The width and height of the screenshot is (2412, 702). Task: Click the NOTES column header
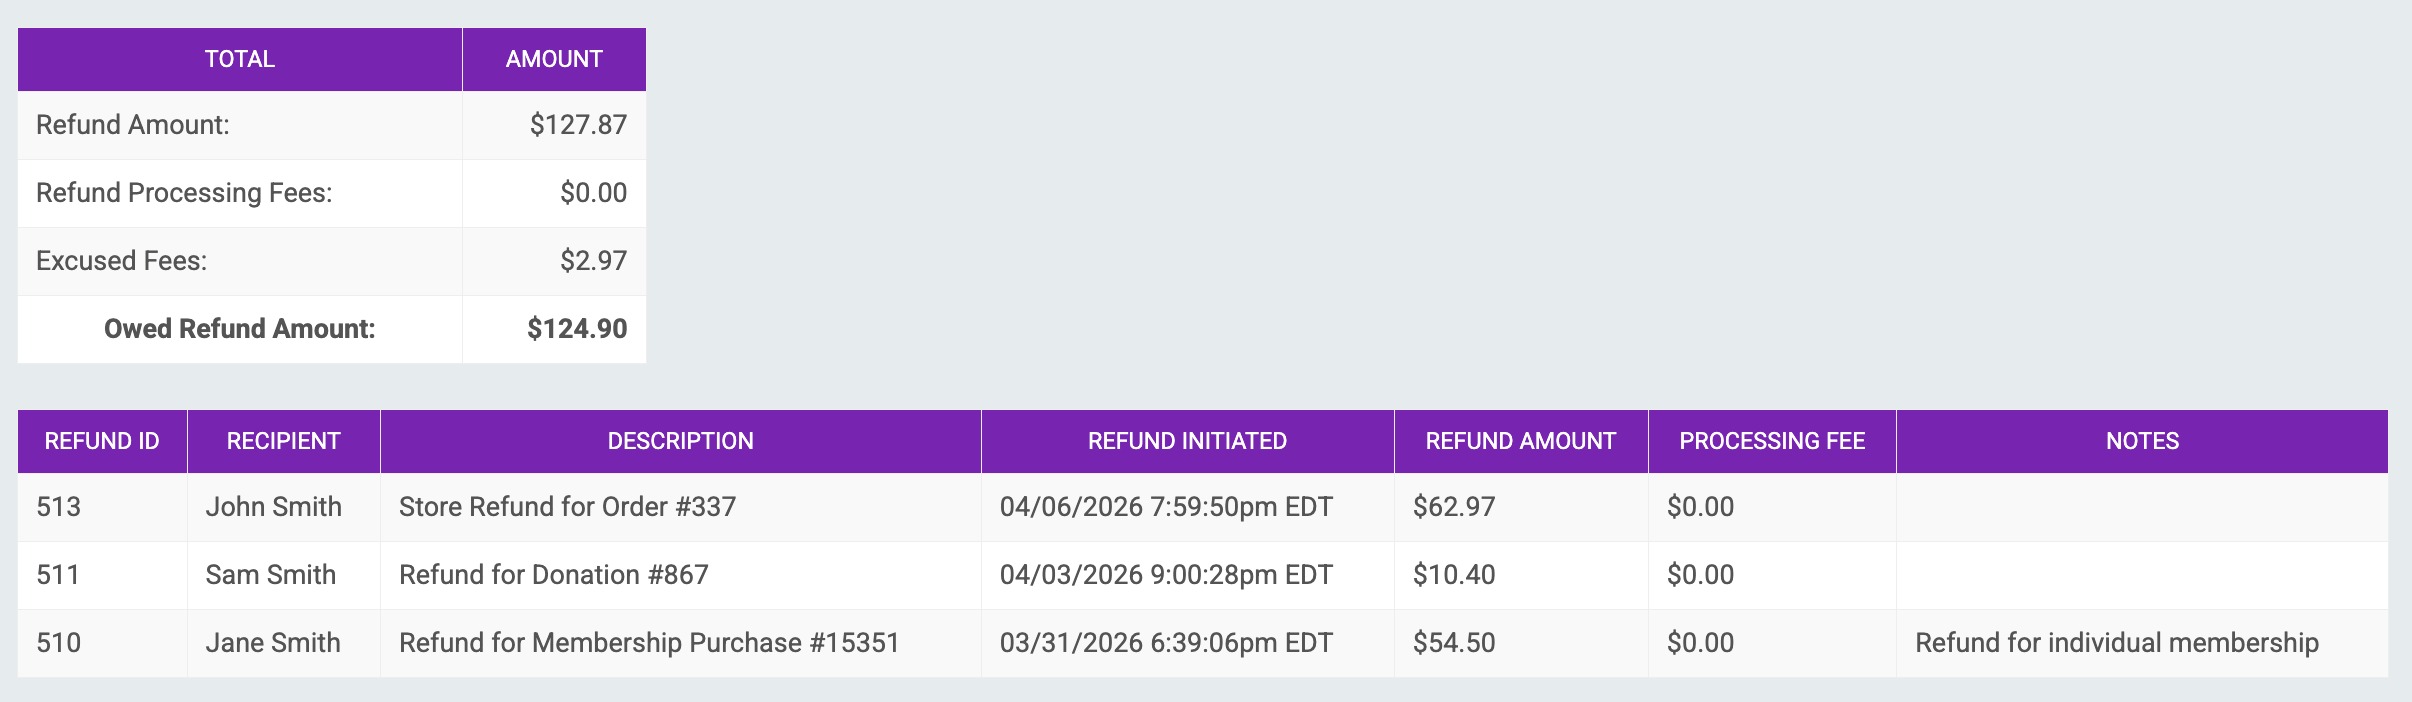pyautogui.click(x=2141, y=441)
